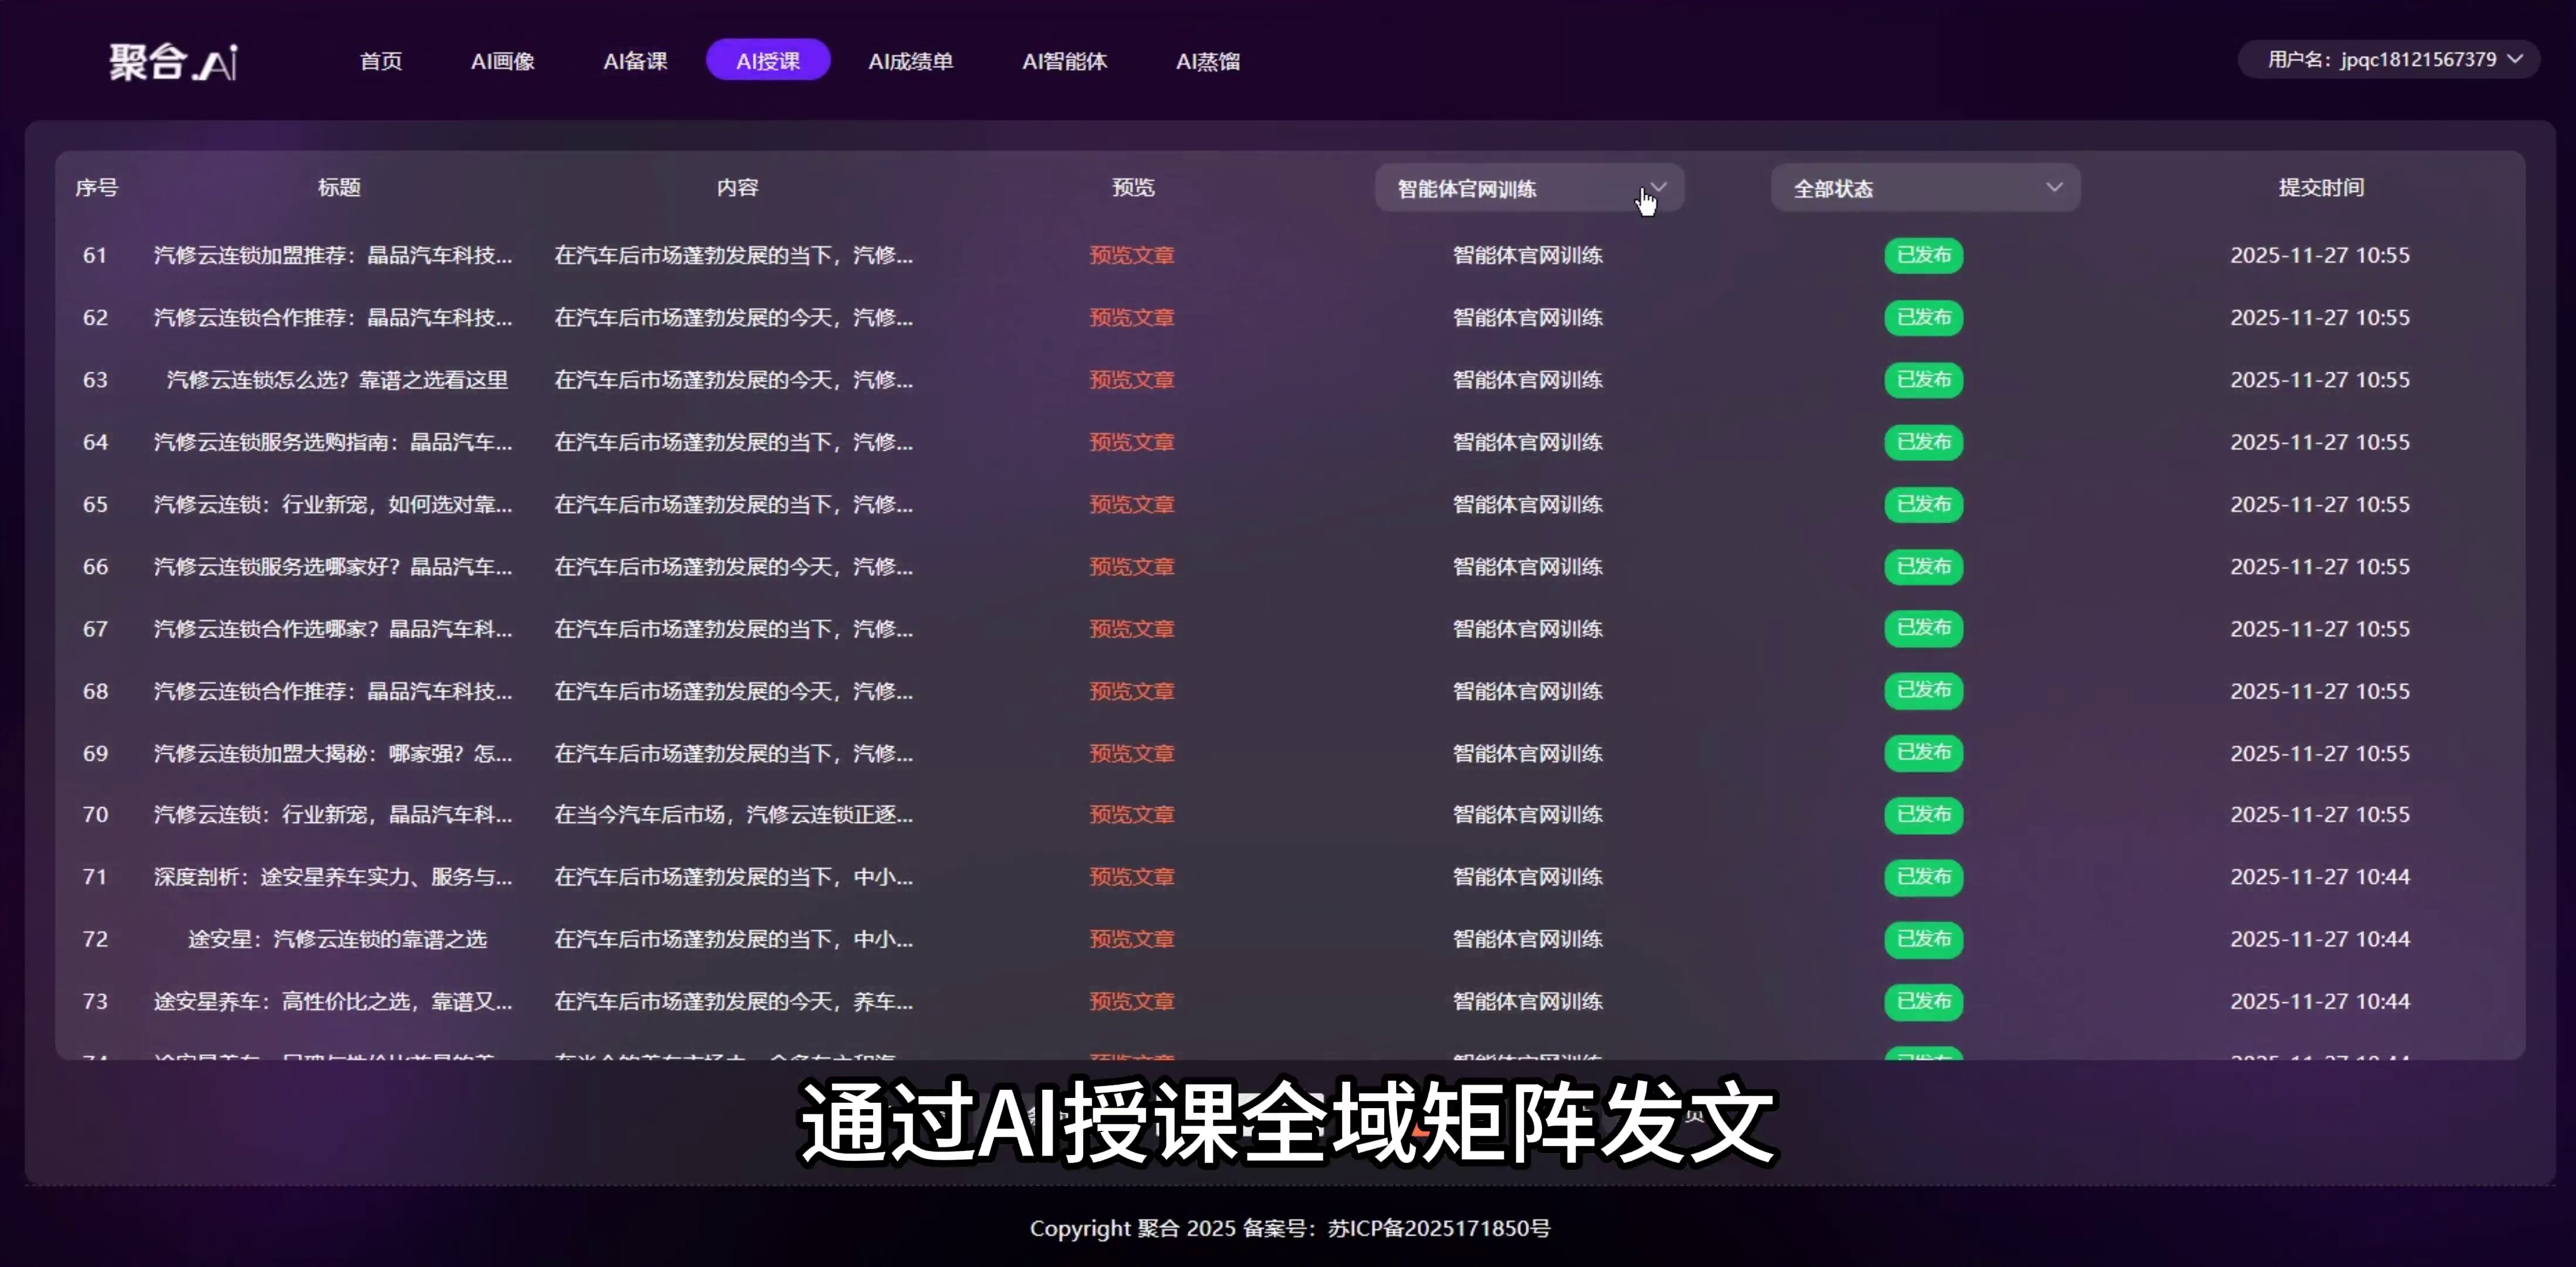Preview the article in row 61
Screen dimensions: 2576x1267
[x=1131, y=255]
